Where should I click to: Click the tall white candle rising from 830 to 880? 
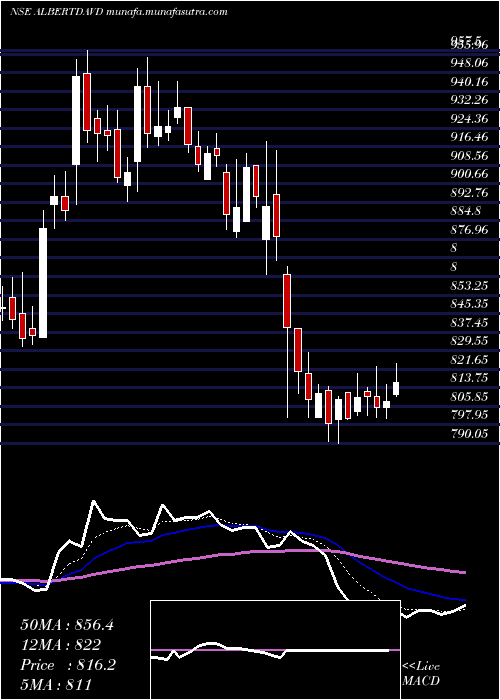click(43, 283)
